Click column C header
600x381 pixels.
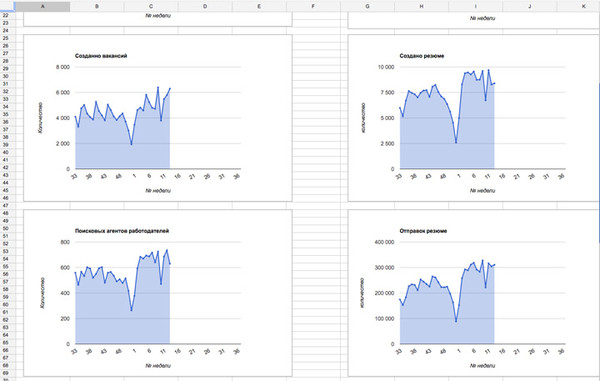[x=151, y=6]
